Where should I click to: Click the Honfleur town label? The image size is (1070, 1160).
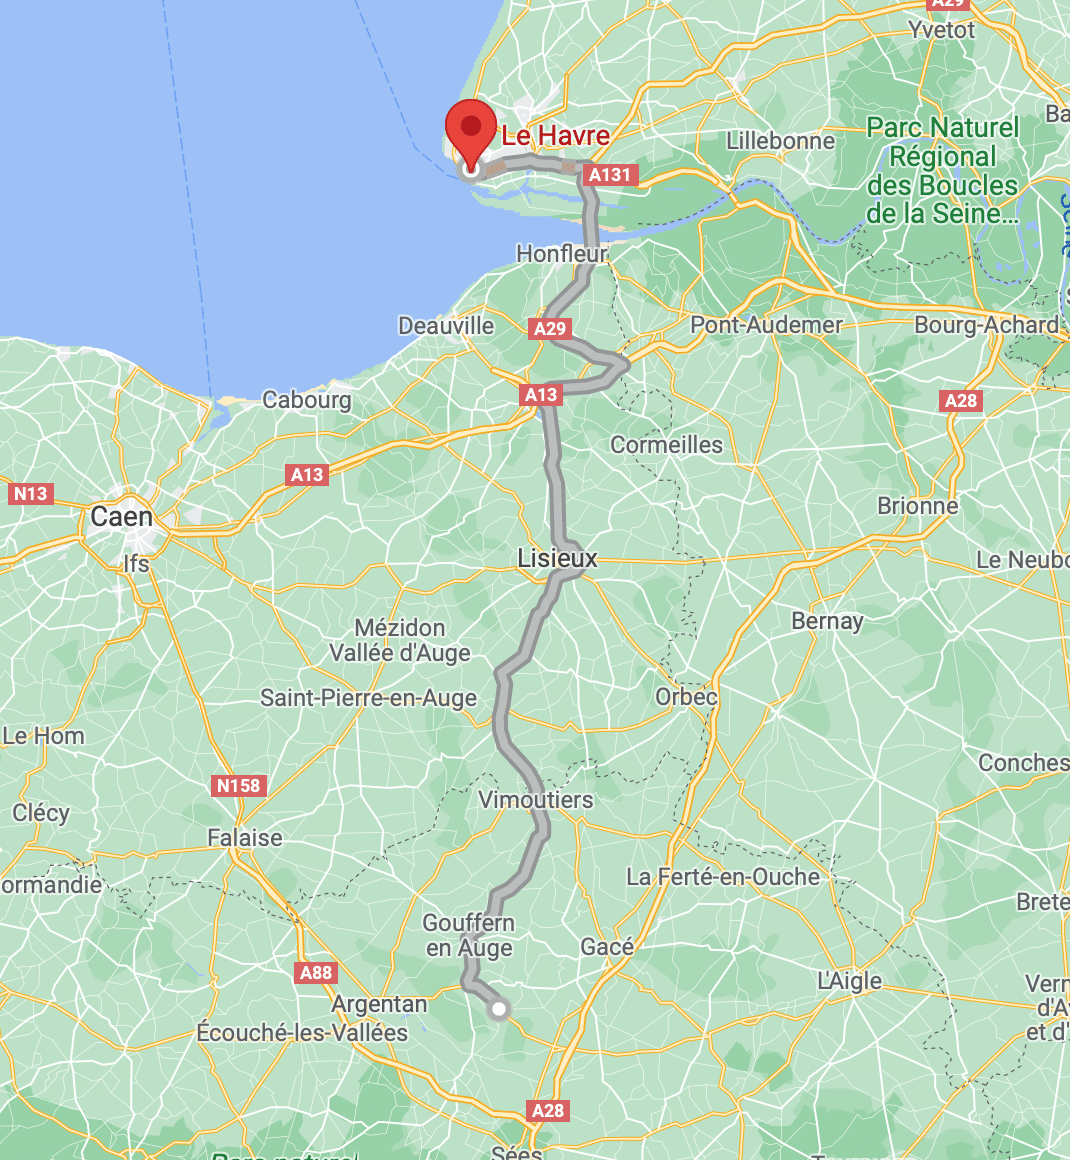click(x=562, y=254)
